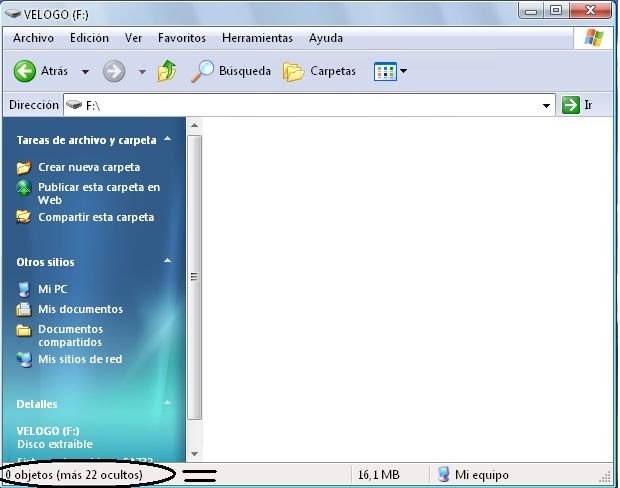The image size is (620, 488).
Task: Maximize the VELOGO window
Action: point(556,10)
